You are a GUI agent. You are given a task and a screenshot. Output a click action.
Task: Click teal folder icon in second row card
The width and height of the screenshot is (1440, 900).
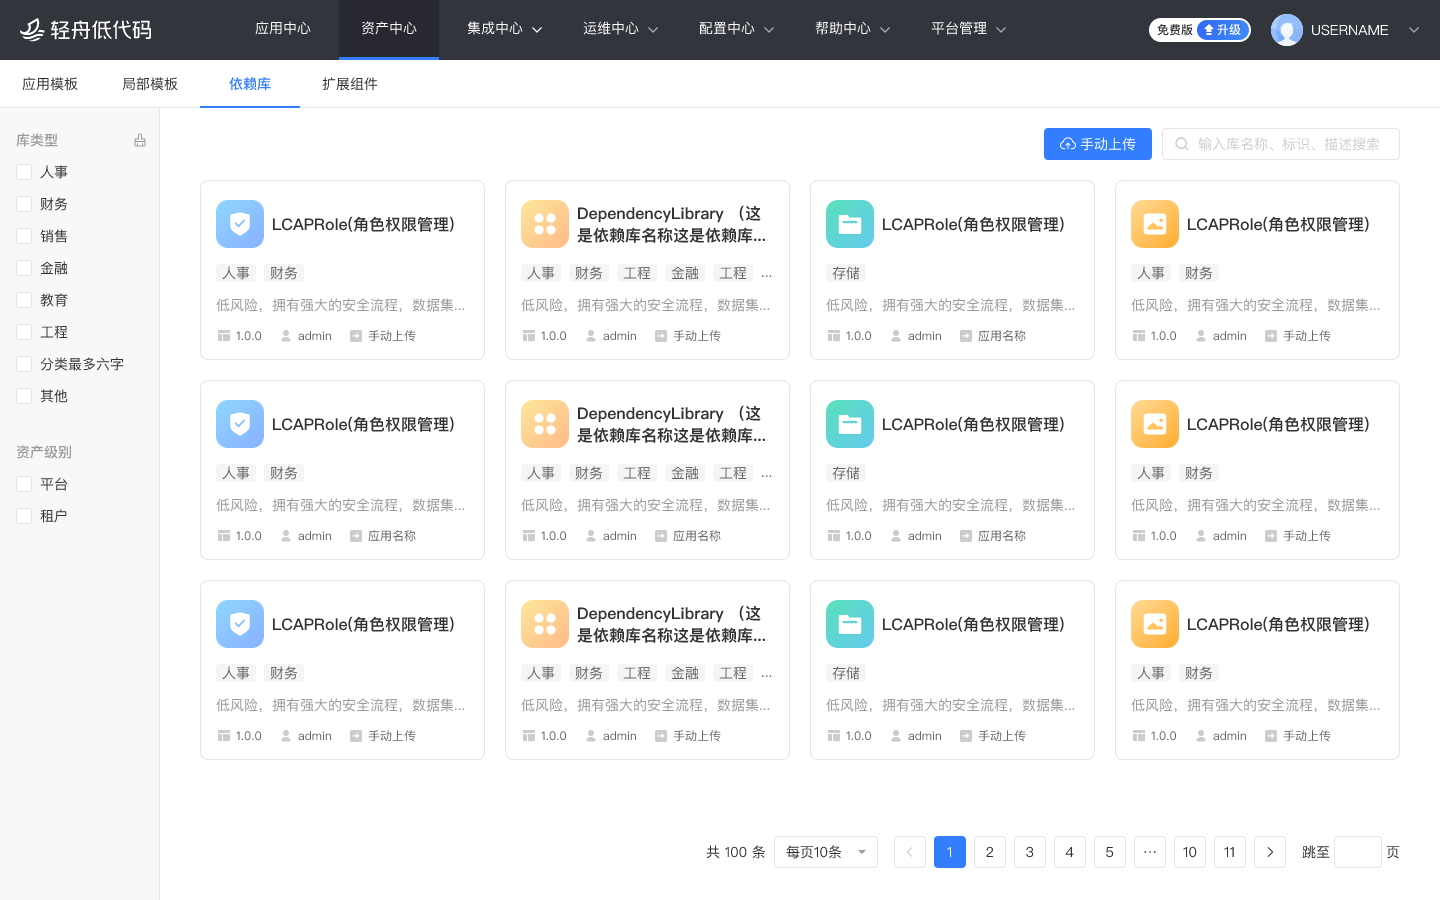coord(850,424)
